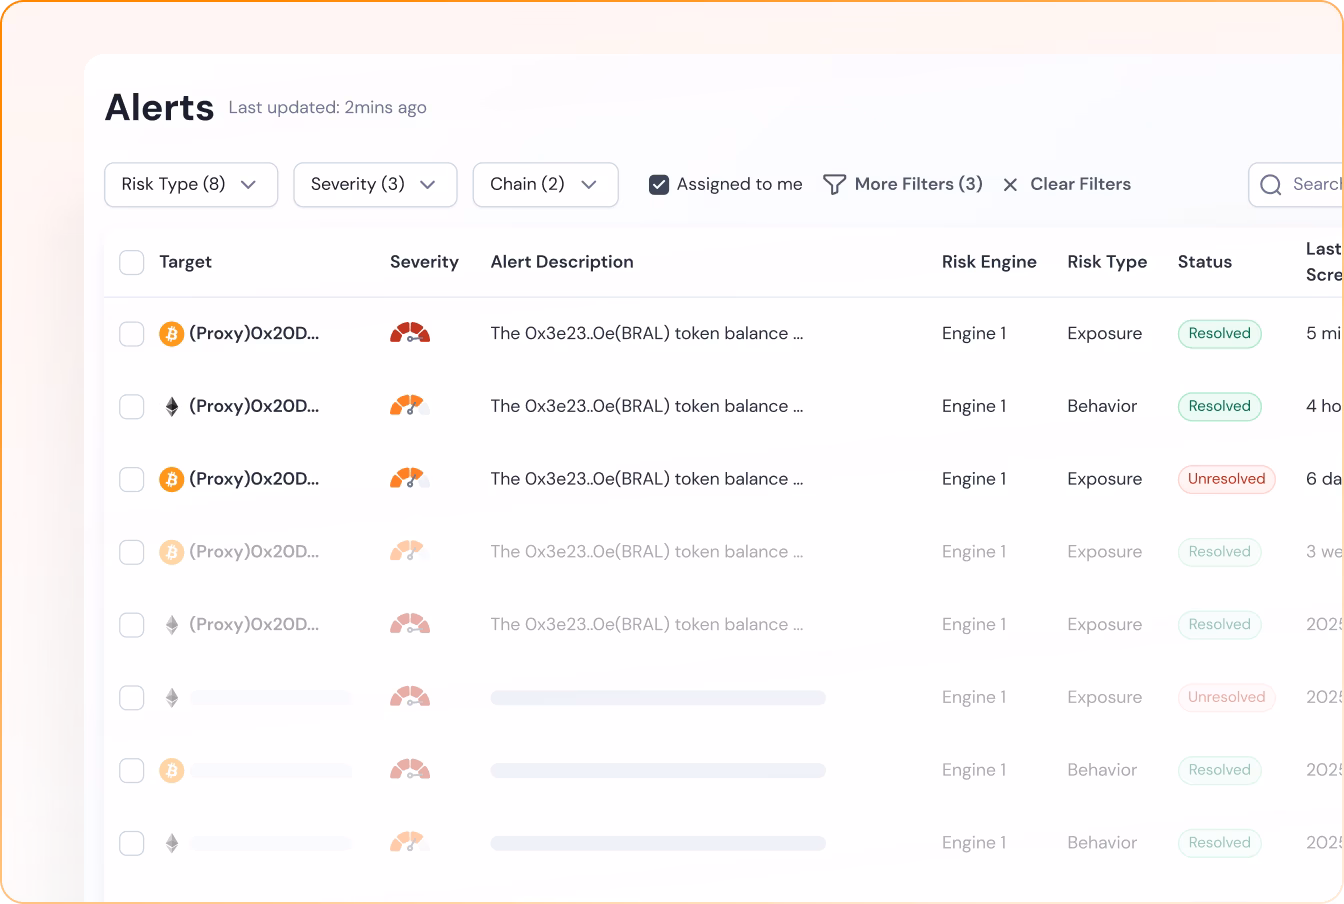Image resolution: width=1344 pixels, height=904 pixels.
Task: Click the Unresolved status badge in third row
Action: pos(1226,480)
